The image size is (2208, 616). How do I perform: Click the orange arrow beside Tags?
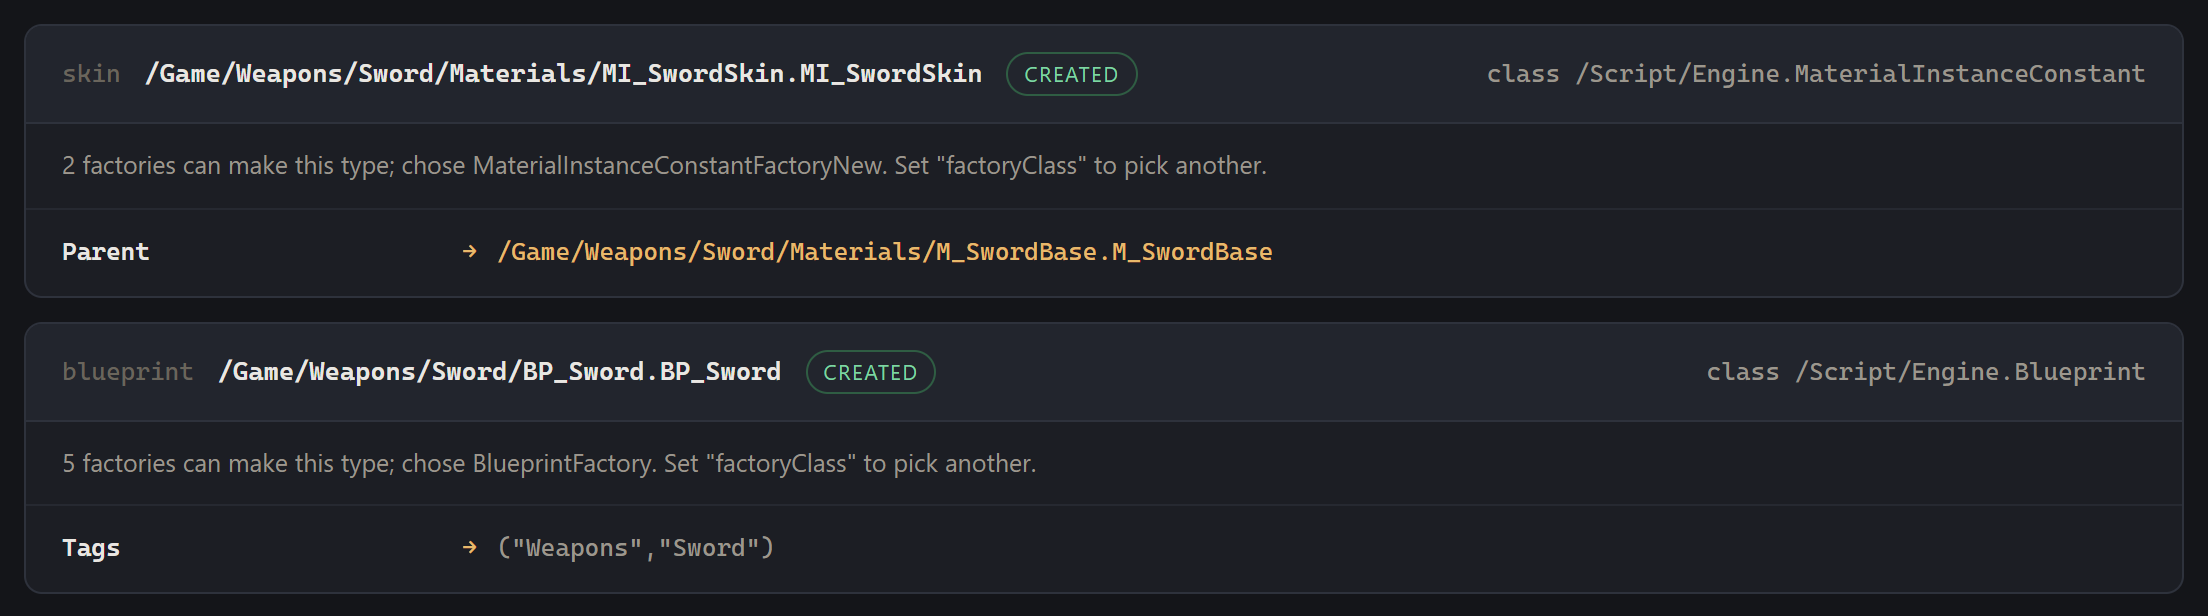469,548
